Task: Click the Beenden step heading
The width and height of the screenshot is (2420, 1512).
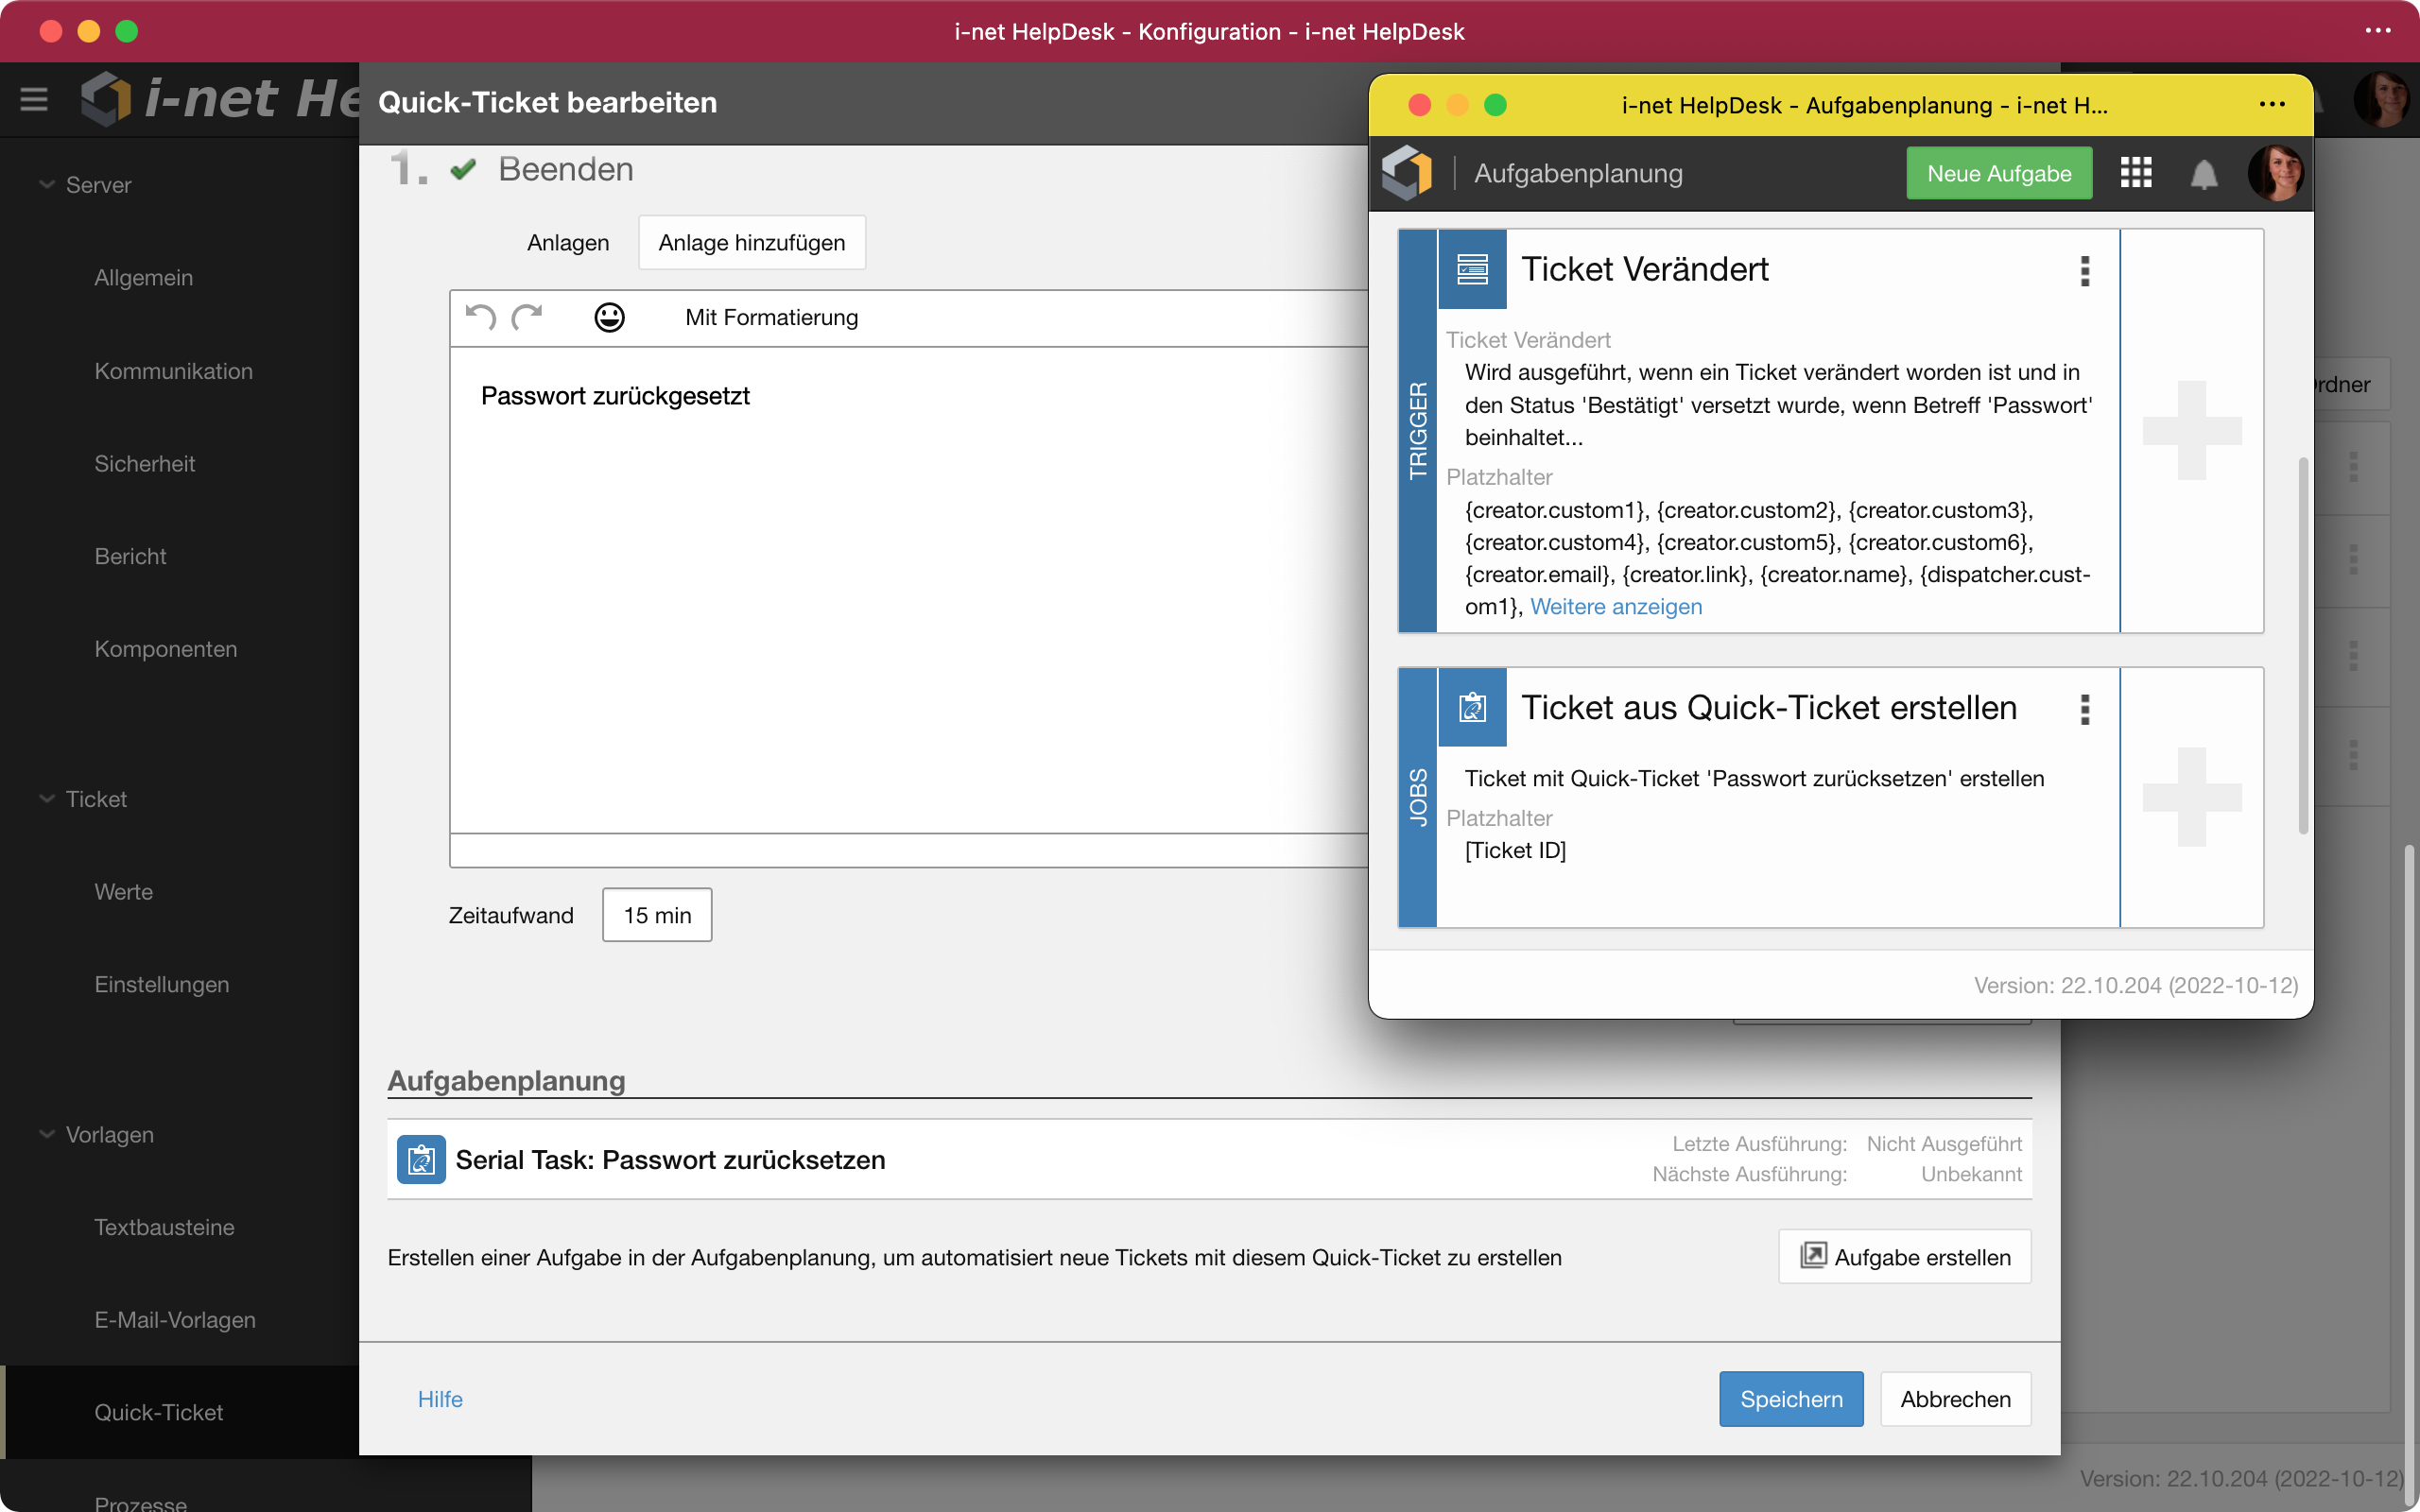Action: point(566,169)
